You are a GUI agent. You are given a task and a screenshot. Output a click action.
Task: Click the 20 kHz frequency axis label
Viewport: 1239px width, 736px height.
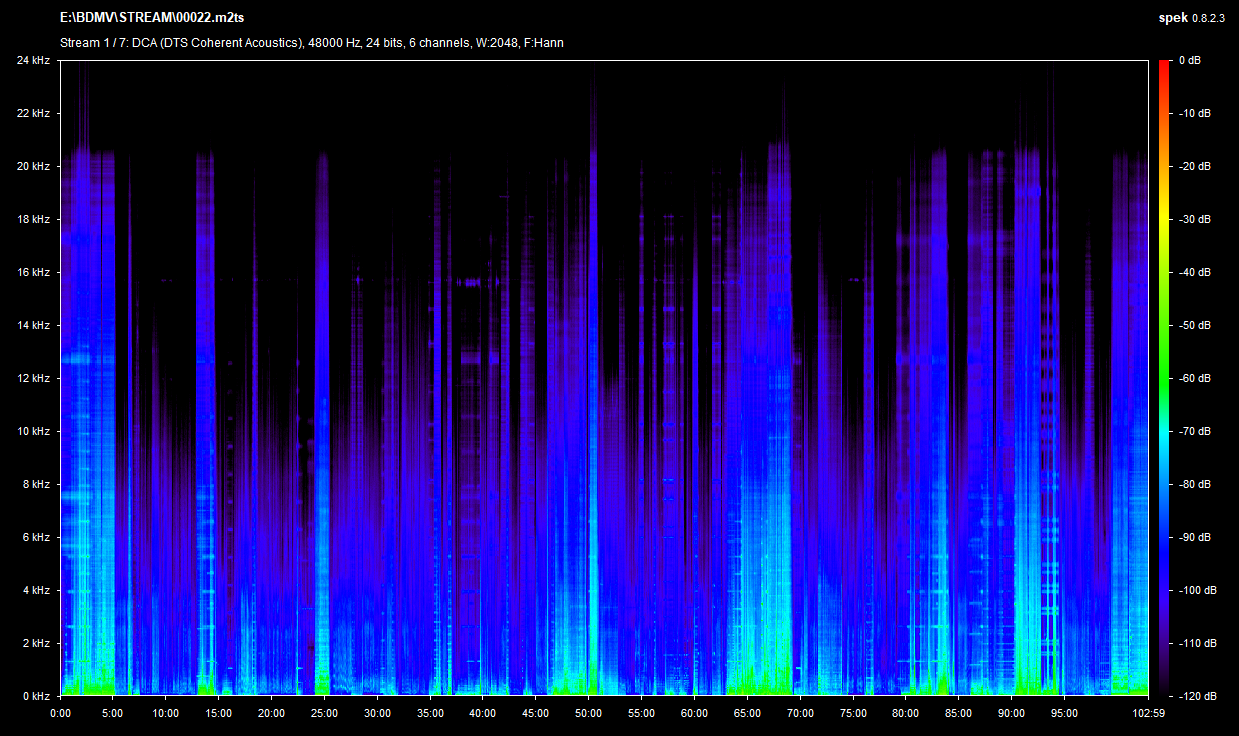click(x=33, y=166)
